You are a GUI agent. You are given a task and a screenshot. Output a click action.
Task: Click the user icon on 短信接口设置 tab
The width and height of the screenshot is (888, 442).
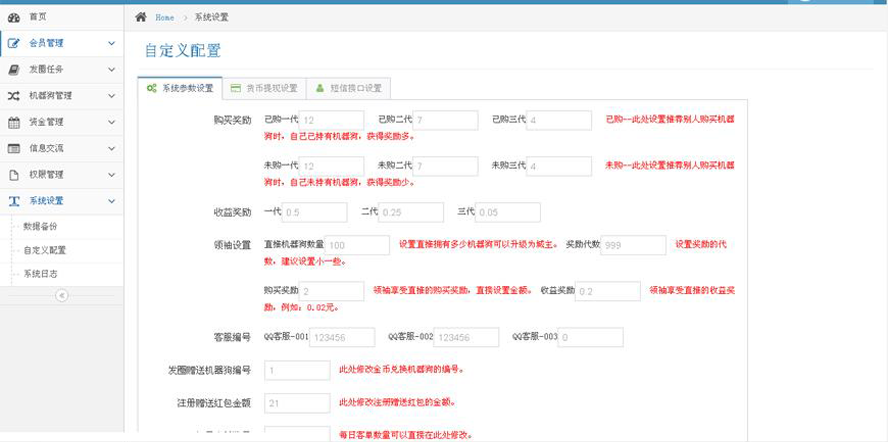(320, 88)
